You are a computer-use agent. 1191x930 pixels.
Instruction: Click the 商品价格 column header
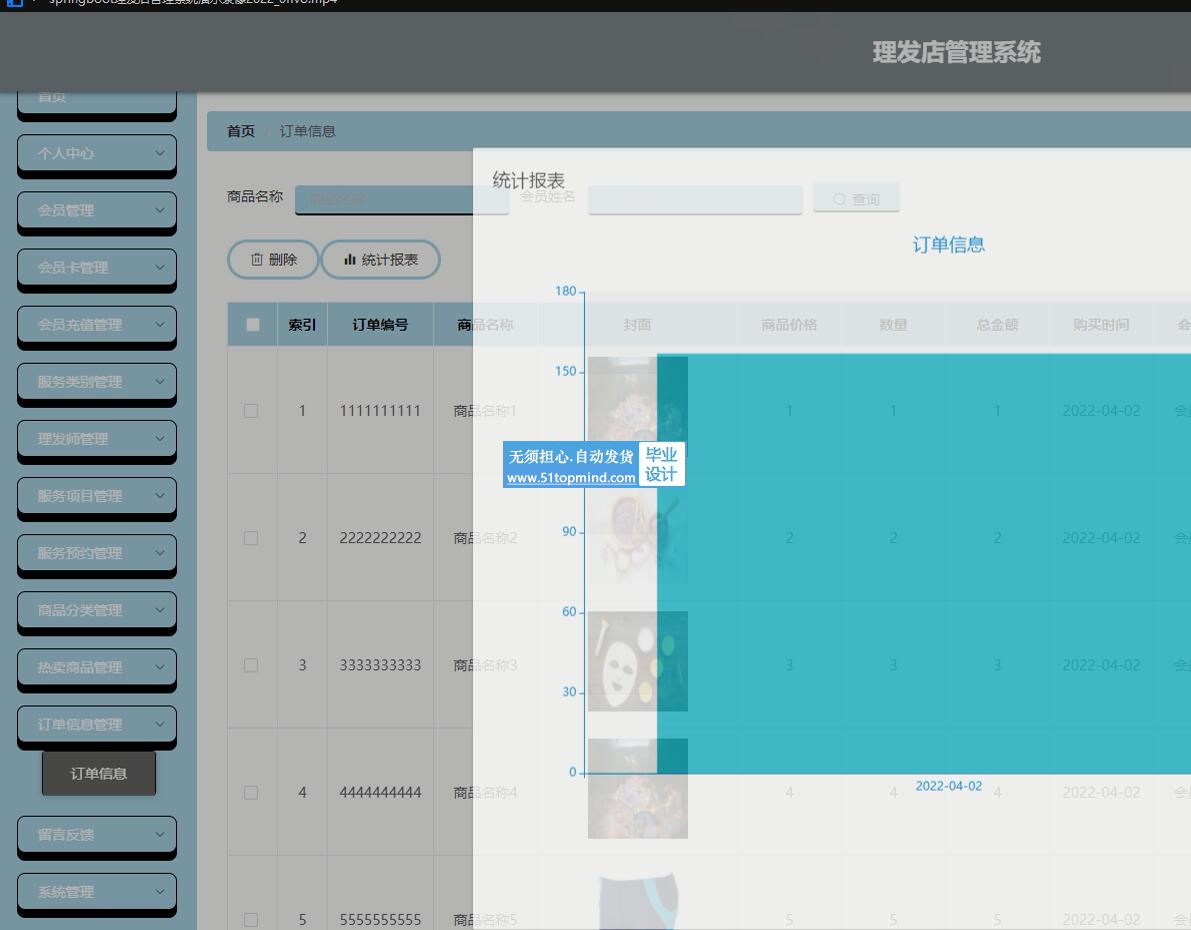pos(789,325)
